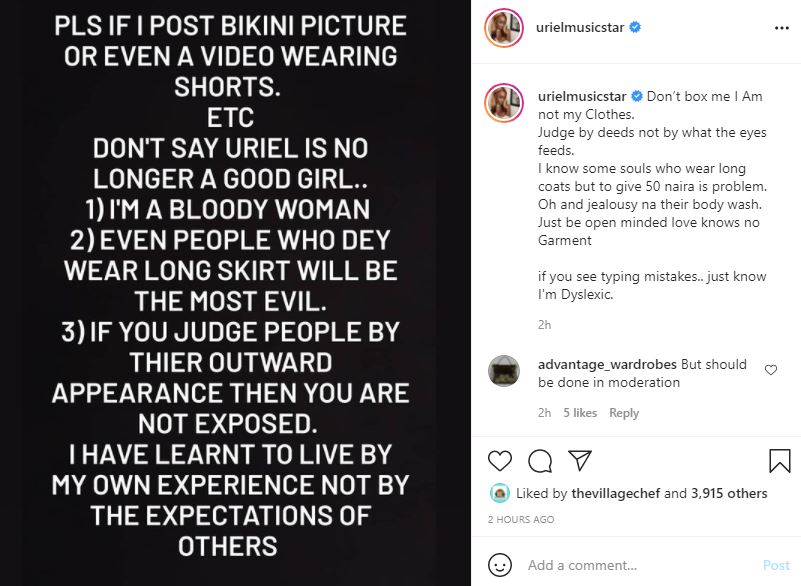Image resolution: width=801 pixels, height=586 pixels.
Task: Open urielmusicstar username in header
Action: click(x=581, y=28)
